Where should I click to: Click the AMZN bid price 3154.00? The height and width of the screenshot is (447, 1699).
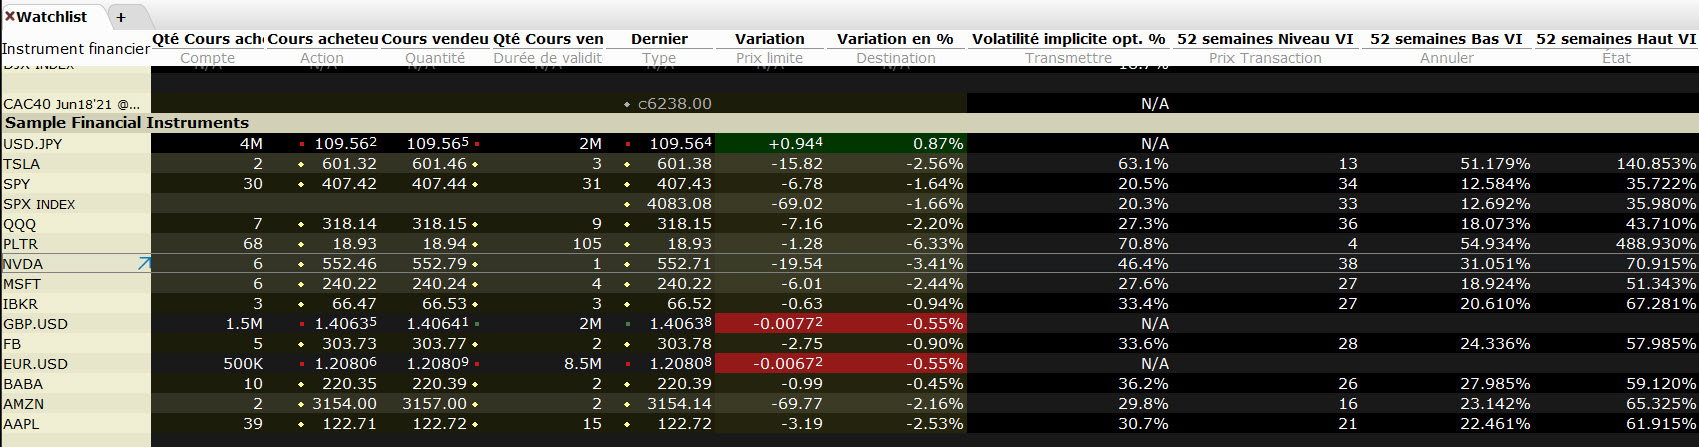tap(344, 404)
